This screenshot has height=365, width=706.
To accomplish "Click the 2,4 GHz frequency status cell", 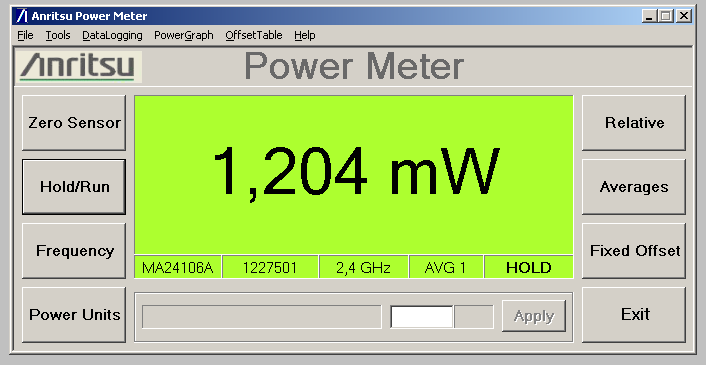I will [363, 267].
